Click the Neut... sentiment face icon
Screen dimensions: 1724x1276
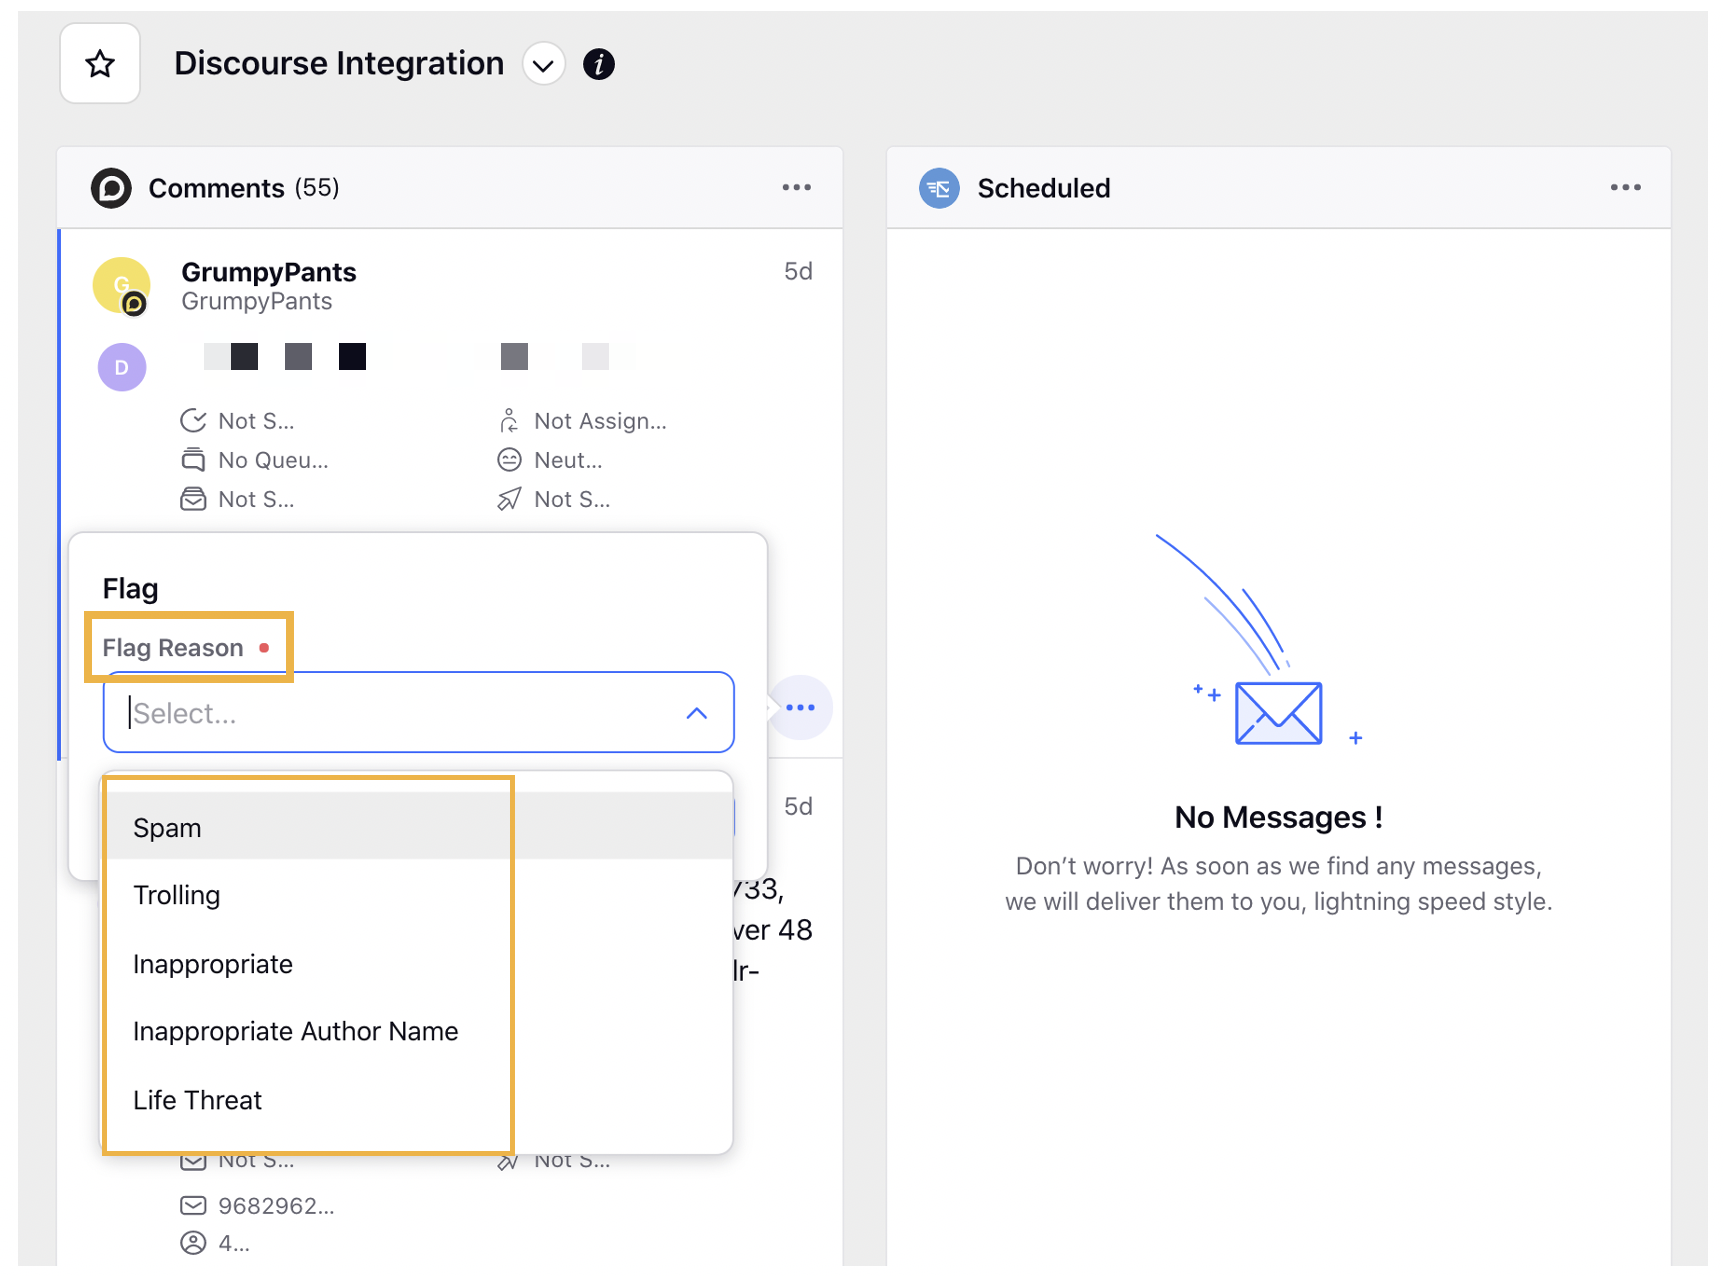pyautogui.click(x=509, y=460)
